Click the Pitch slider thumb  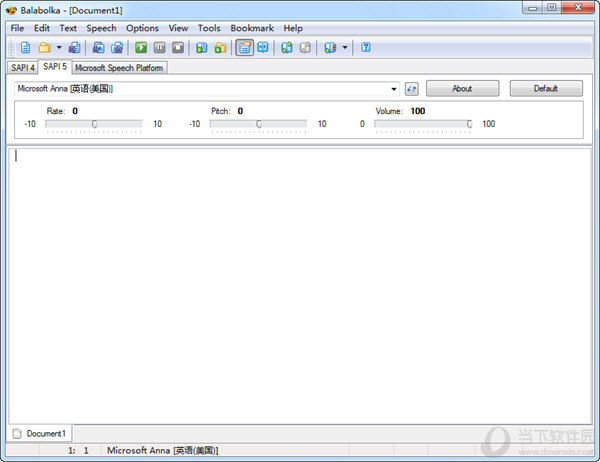[259, 124]
